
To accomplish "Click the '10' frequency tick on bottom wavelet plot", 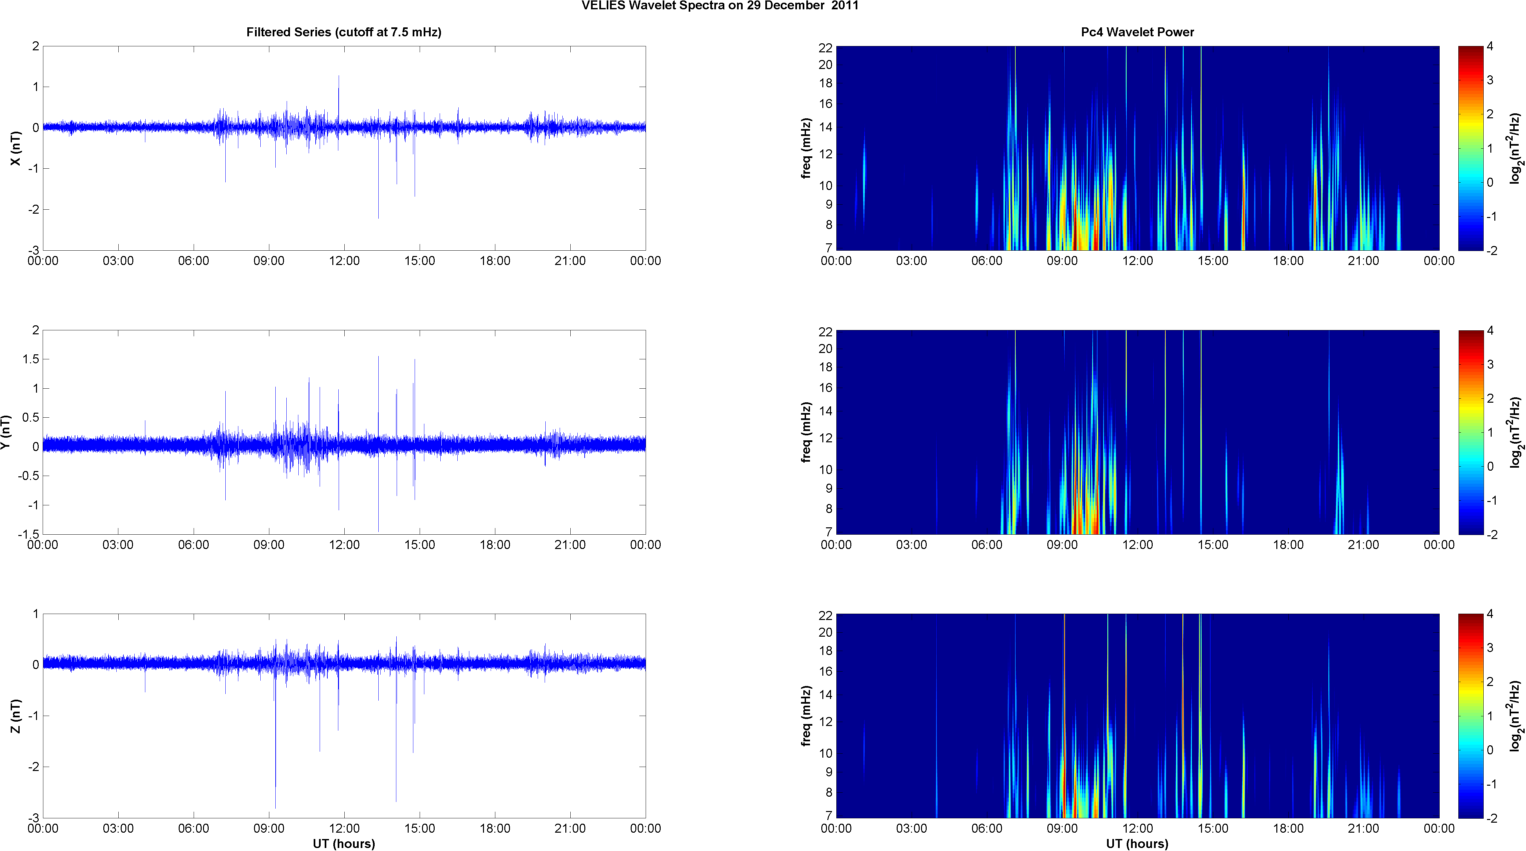I will (826, 753).
